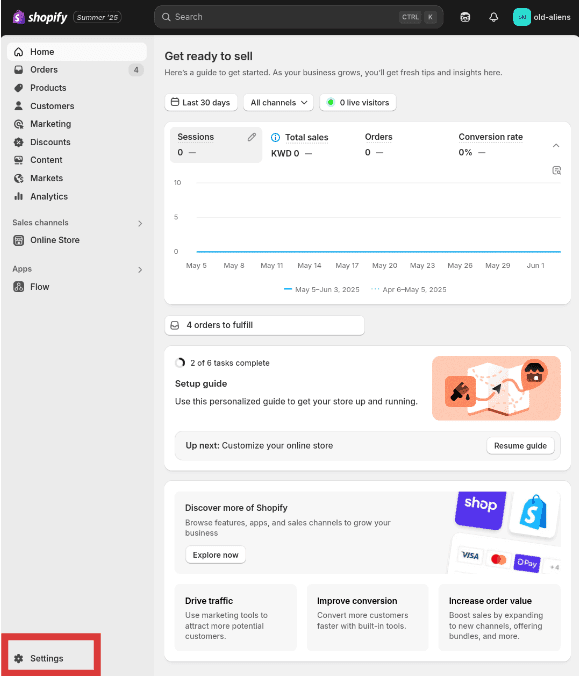
Task: Click the Products tag icon
Action: (x=19, y=88)
